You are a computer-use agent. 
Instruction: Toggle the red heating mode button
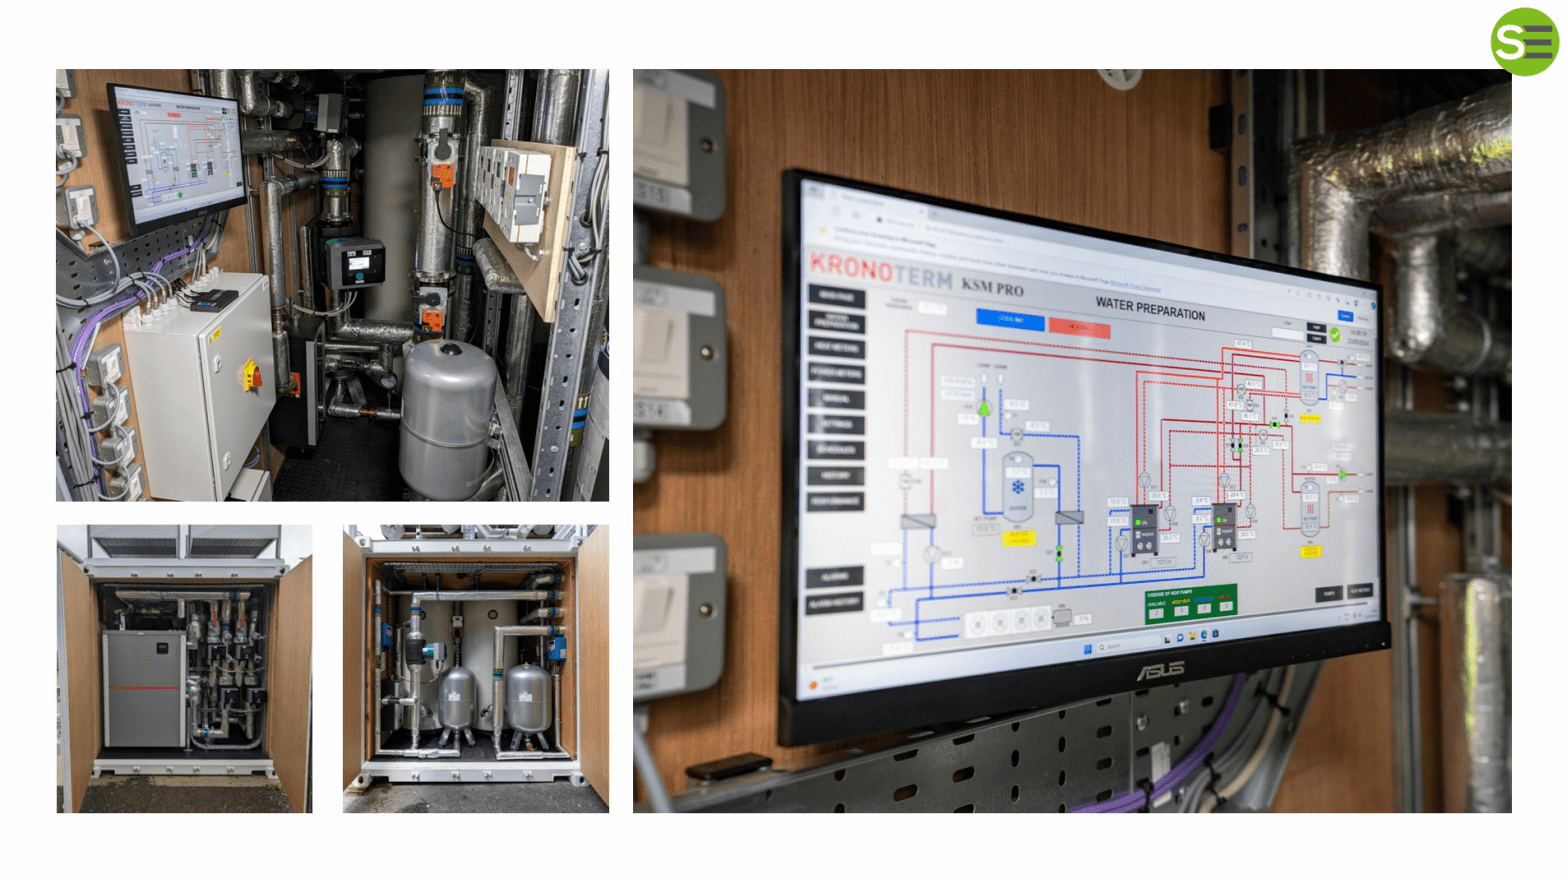(1079, 327)
